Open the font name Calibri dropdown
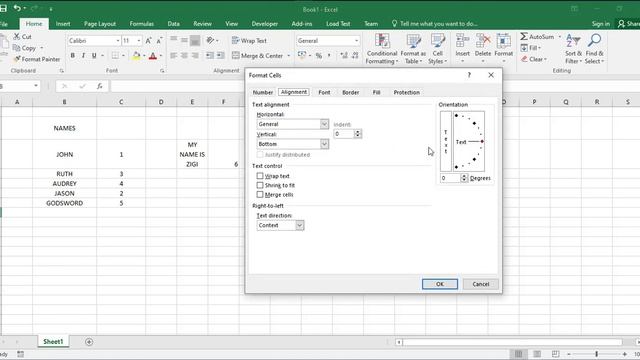 coord(118,41)
